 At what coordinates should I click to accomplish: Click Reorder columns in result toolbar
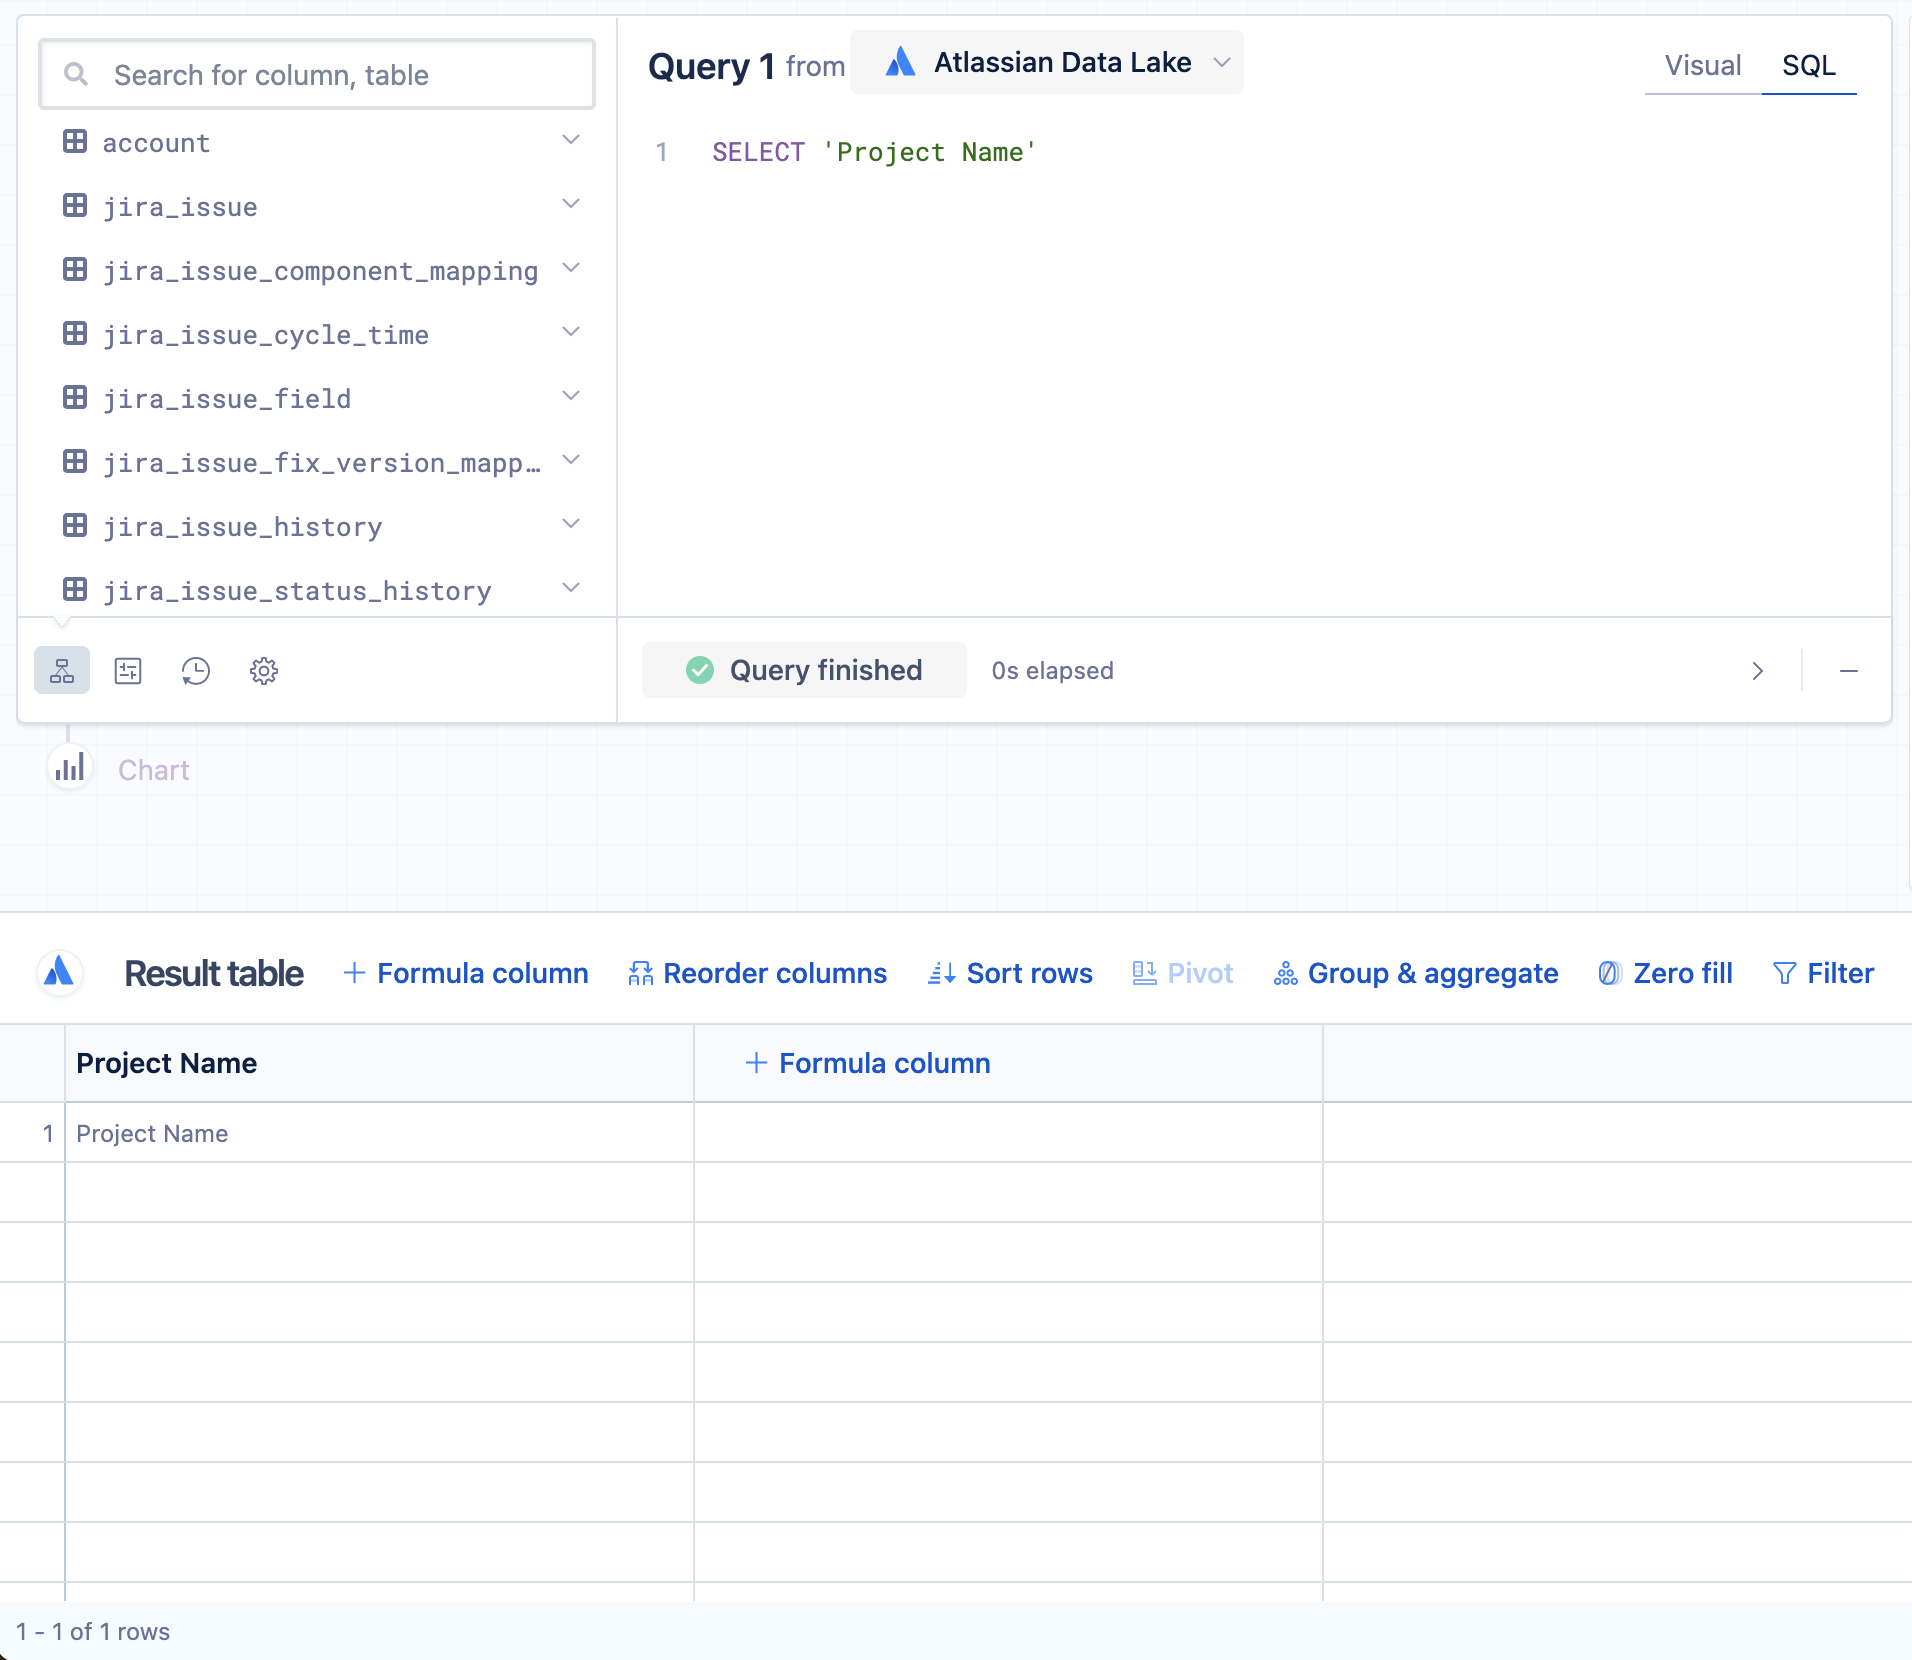click(758, 973)
